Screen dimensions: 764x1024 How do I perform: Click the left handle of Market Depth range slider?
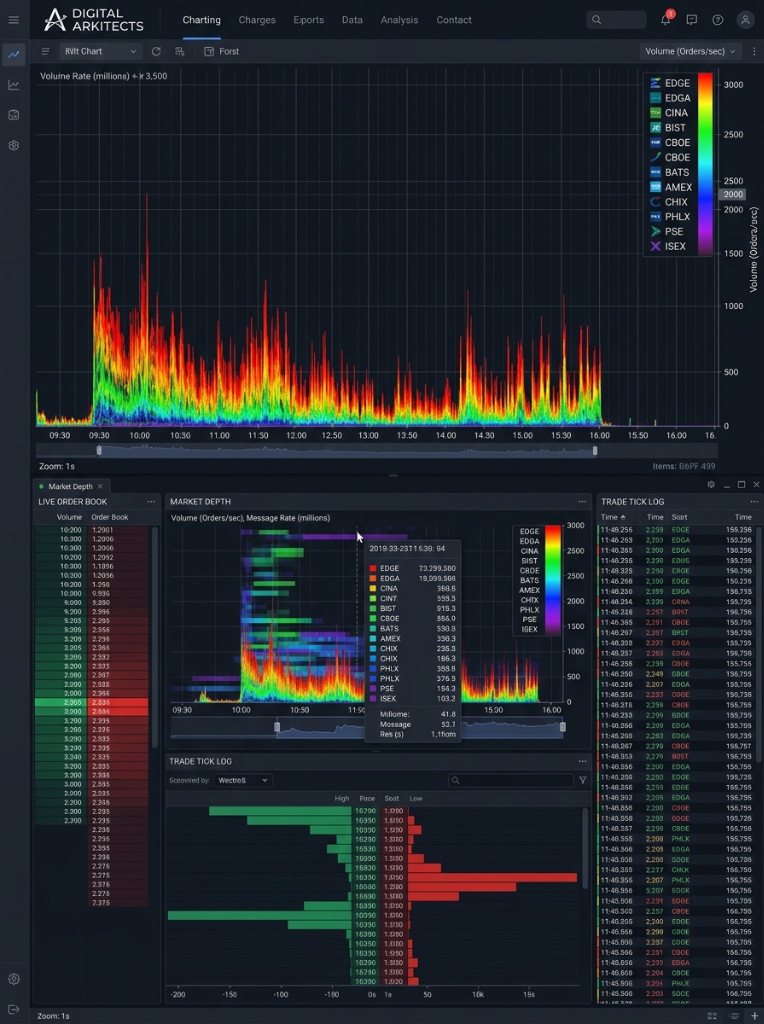277,727
